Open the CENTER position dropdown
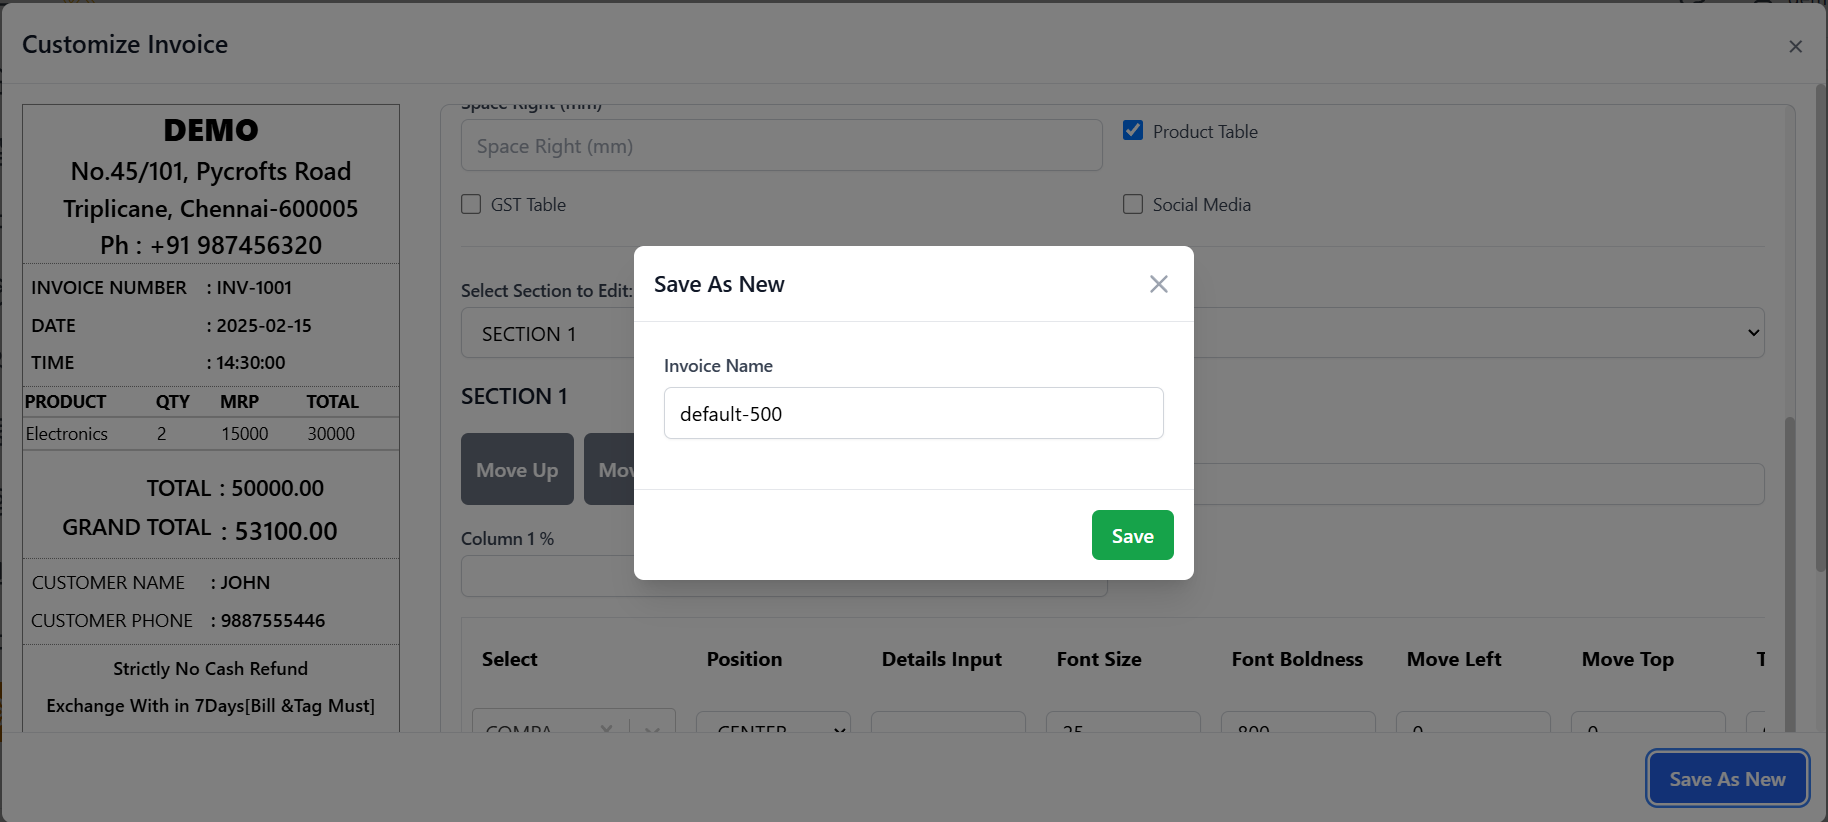1828x822 pixels. coord(773,722)
